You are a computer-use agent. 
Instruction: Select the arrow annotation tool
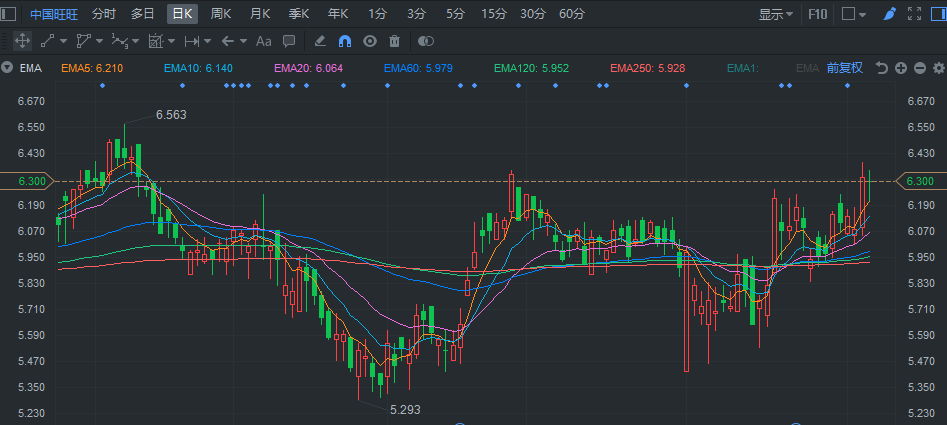click(228, 41)
